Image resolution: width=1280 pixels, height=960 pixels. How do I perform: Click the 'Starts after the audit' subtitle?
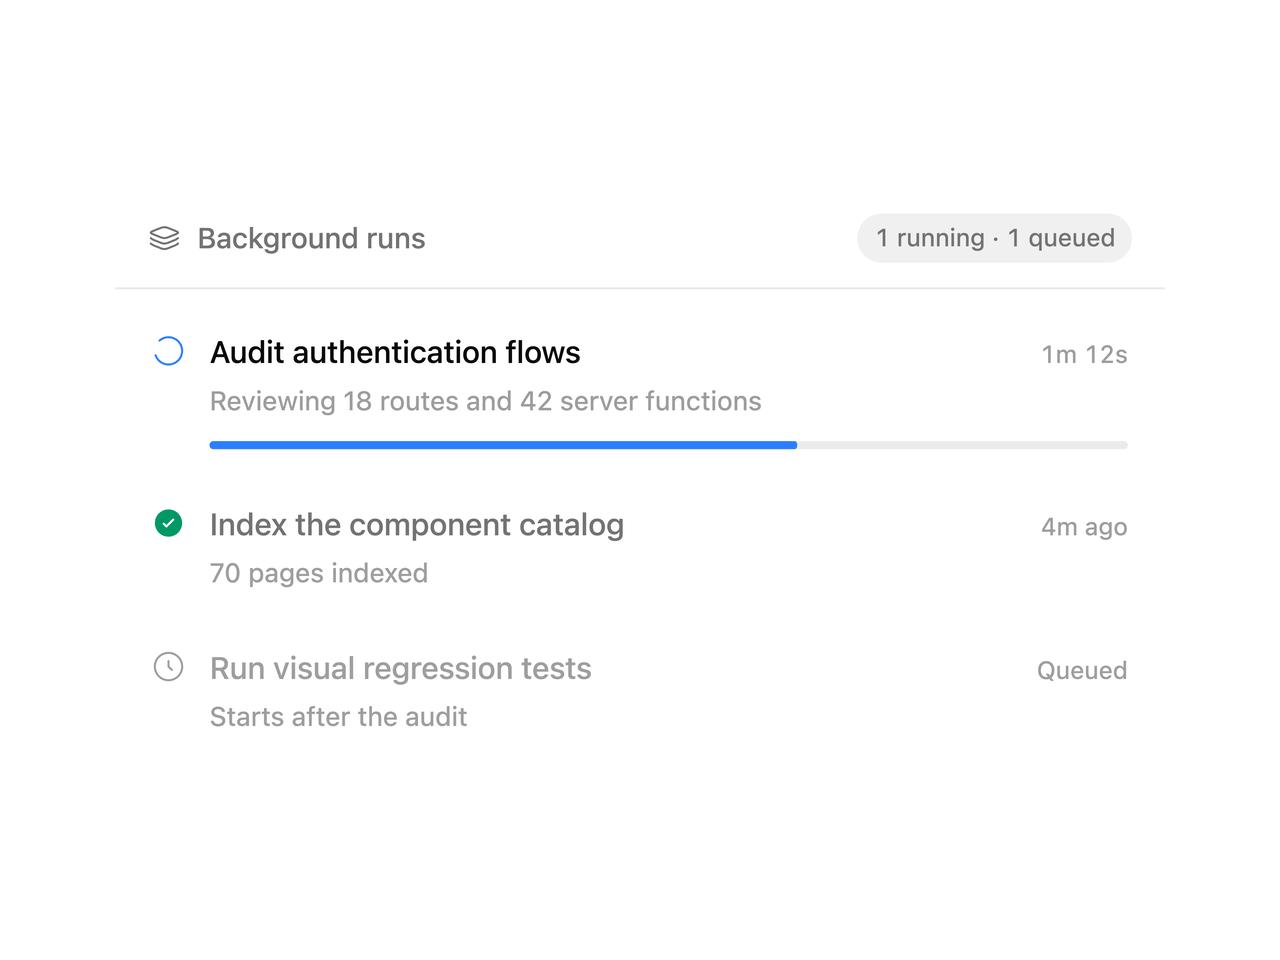pyautogui.click(x=338, y=717)
